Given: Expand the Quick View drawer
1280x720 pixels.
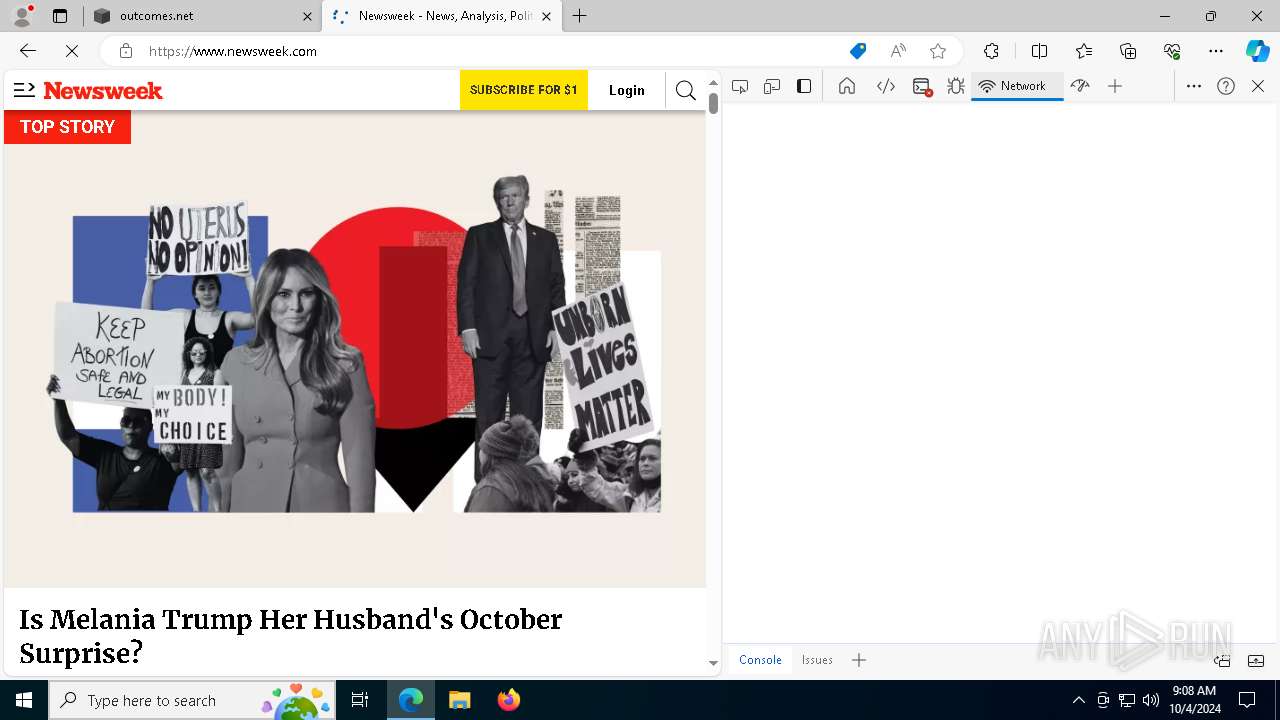Looking at the screenshot, I should 1256,660.
